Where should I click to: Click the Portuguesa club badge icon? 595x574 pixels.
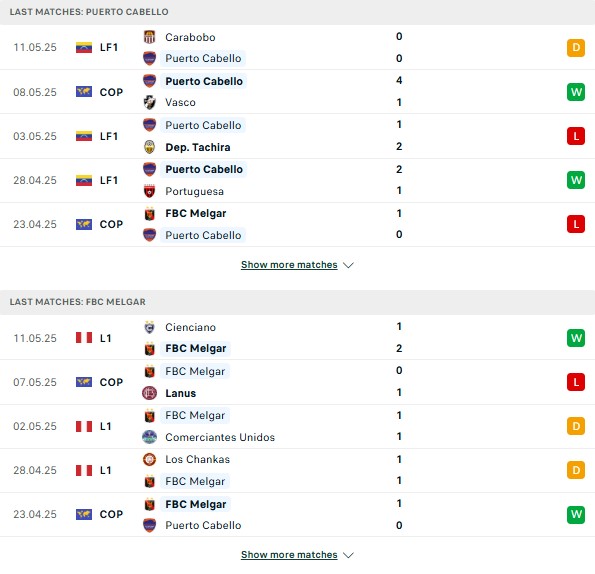click(150, 191)
